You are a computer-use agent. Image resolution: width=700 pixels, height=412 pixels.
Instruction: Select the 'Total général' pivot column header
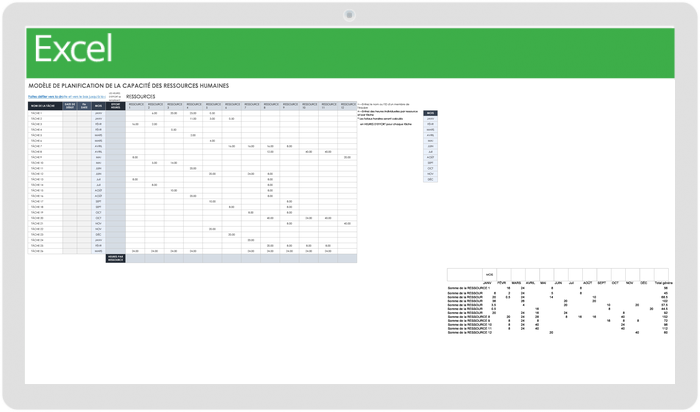point(663,283)
